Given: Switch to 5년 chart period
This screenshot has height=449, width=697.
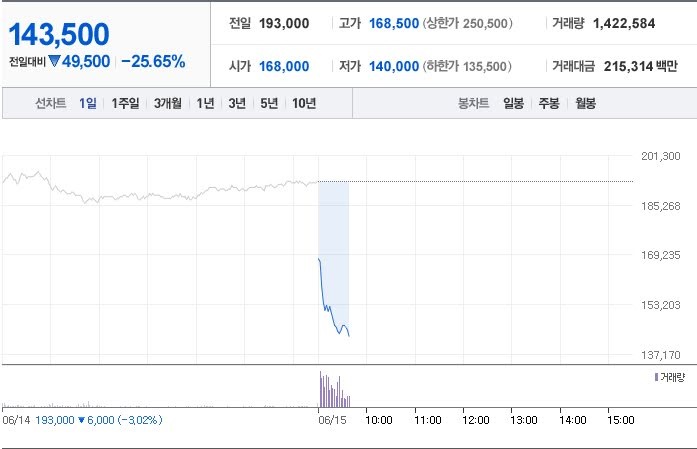Looking at the screenshot, I should click(269, 103).
